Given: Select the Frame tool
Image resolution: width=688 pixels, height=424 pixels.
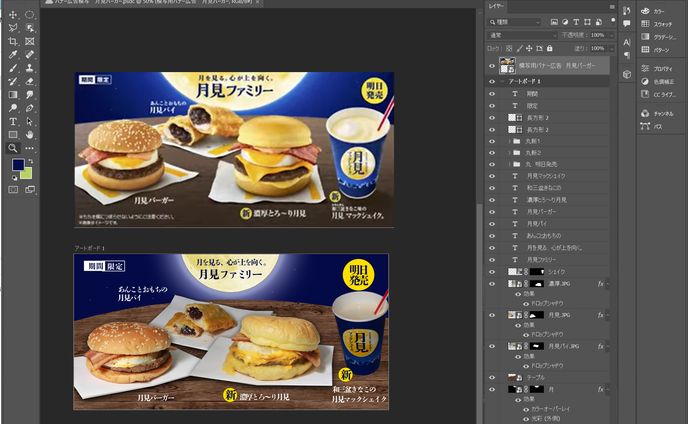Looking at the screenshot, I should 29,41.
